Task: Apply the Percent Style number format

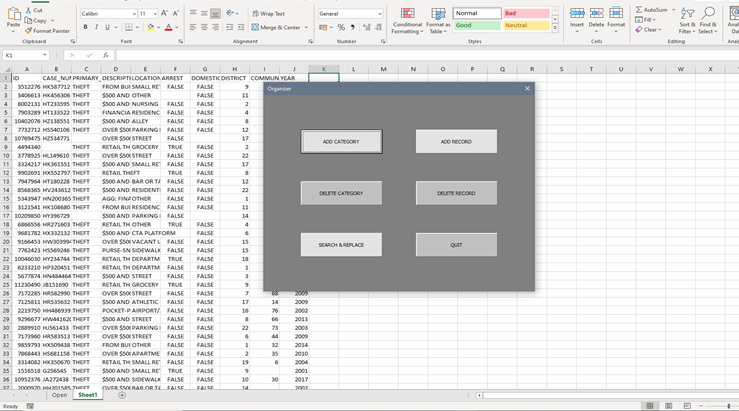Action: pyautogui.click(x=341, y=28)
